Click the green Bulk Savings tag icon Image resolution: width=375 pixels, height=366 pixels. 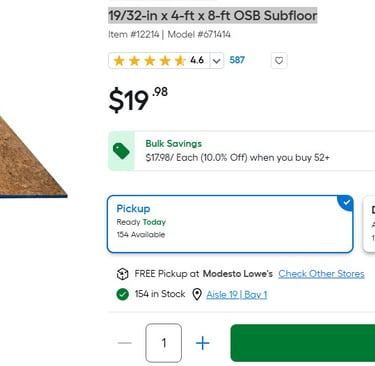[121, 151]
